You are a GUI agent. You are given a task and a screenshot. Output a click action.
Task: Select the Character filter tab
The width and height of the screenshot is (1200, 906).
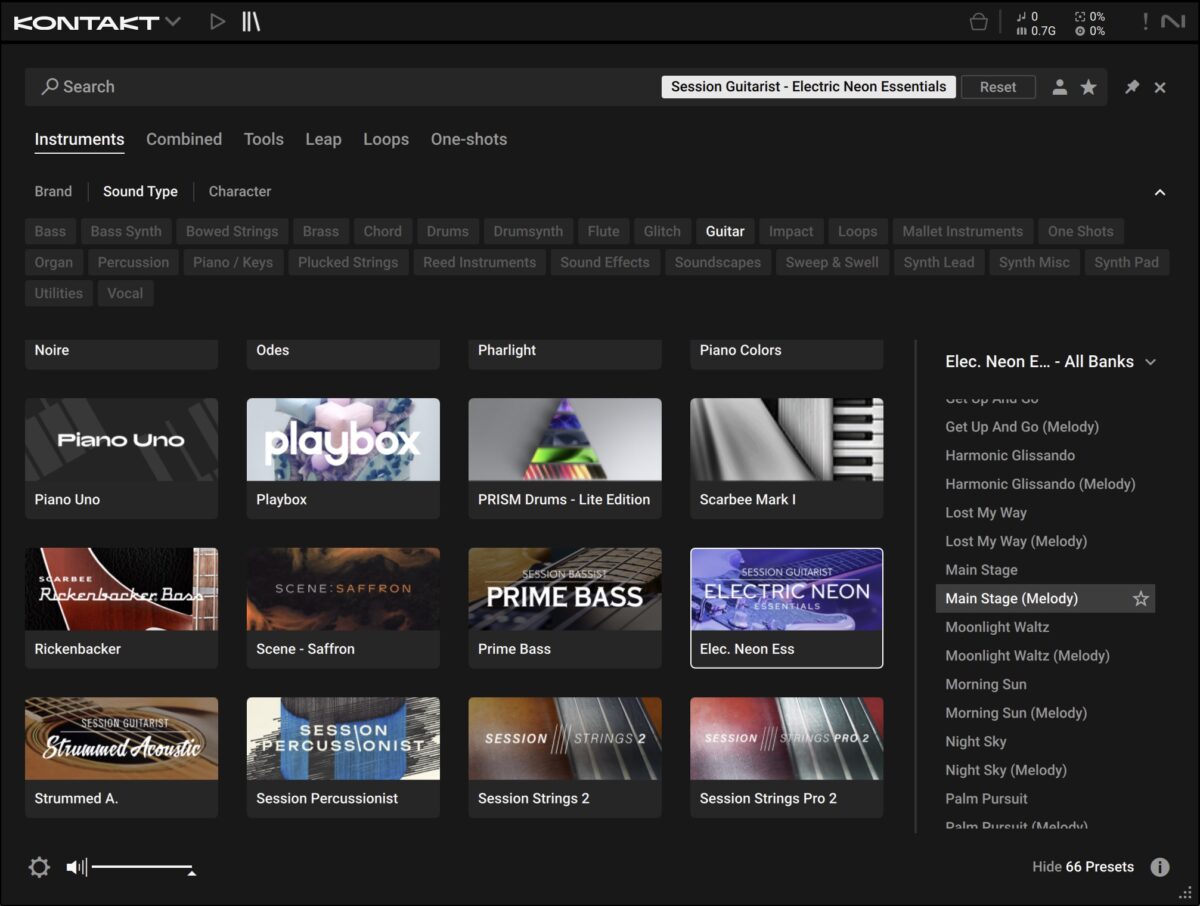[x=240, y=192]
